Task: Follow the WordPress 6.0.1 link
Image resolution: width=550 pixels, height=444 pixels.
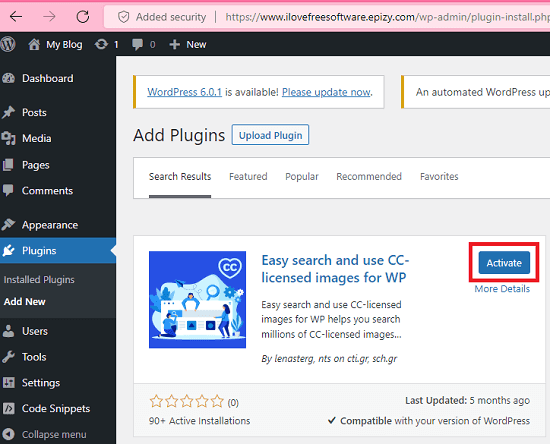Action: 185,92
